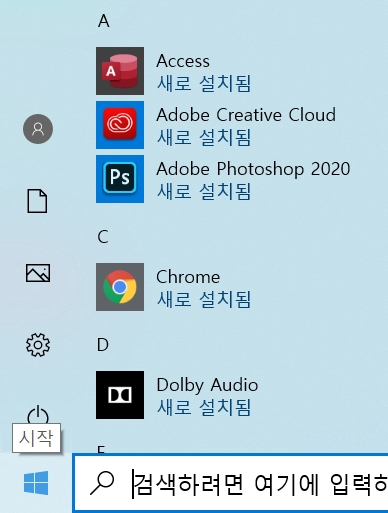The height and width of the screenshot is (513, 388).
Task: Jump via the letter D group header
Action: coord(103,345)
